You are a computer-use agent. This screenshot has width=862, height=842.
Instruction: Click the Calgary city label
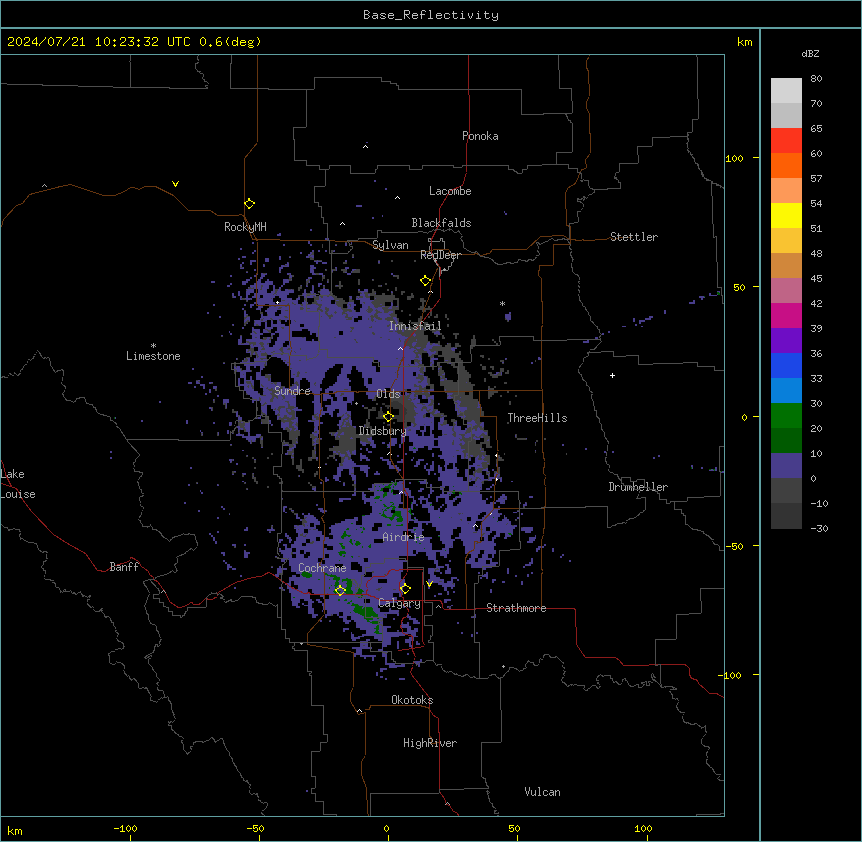400,603
